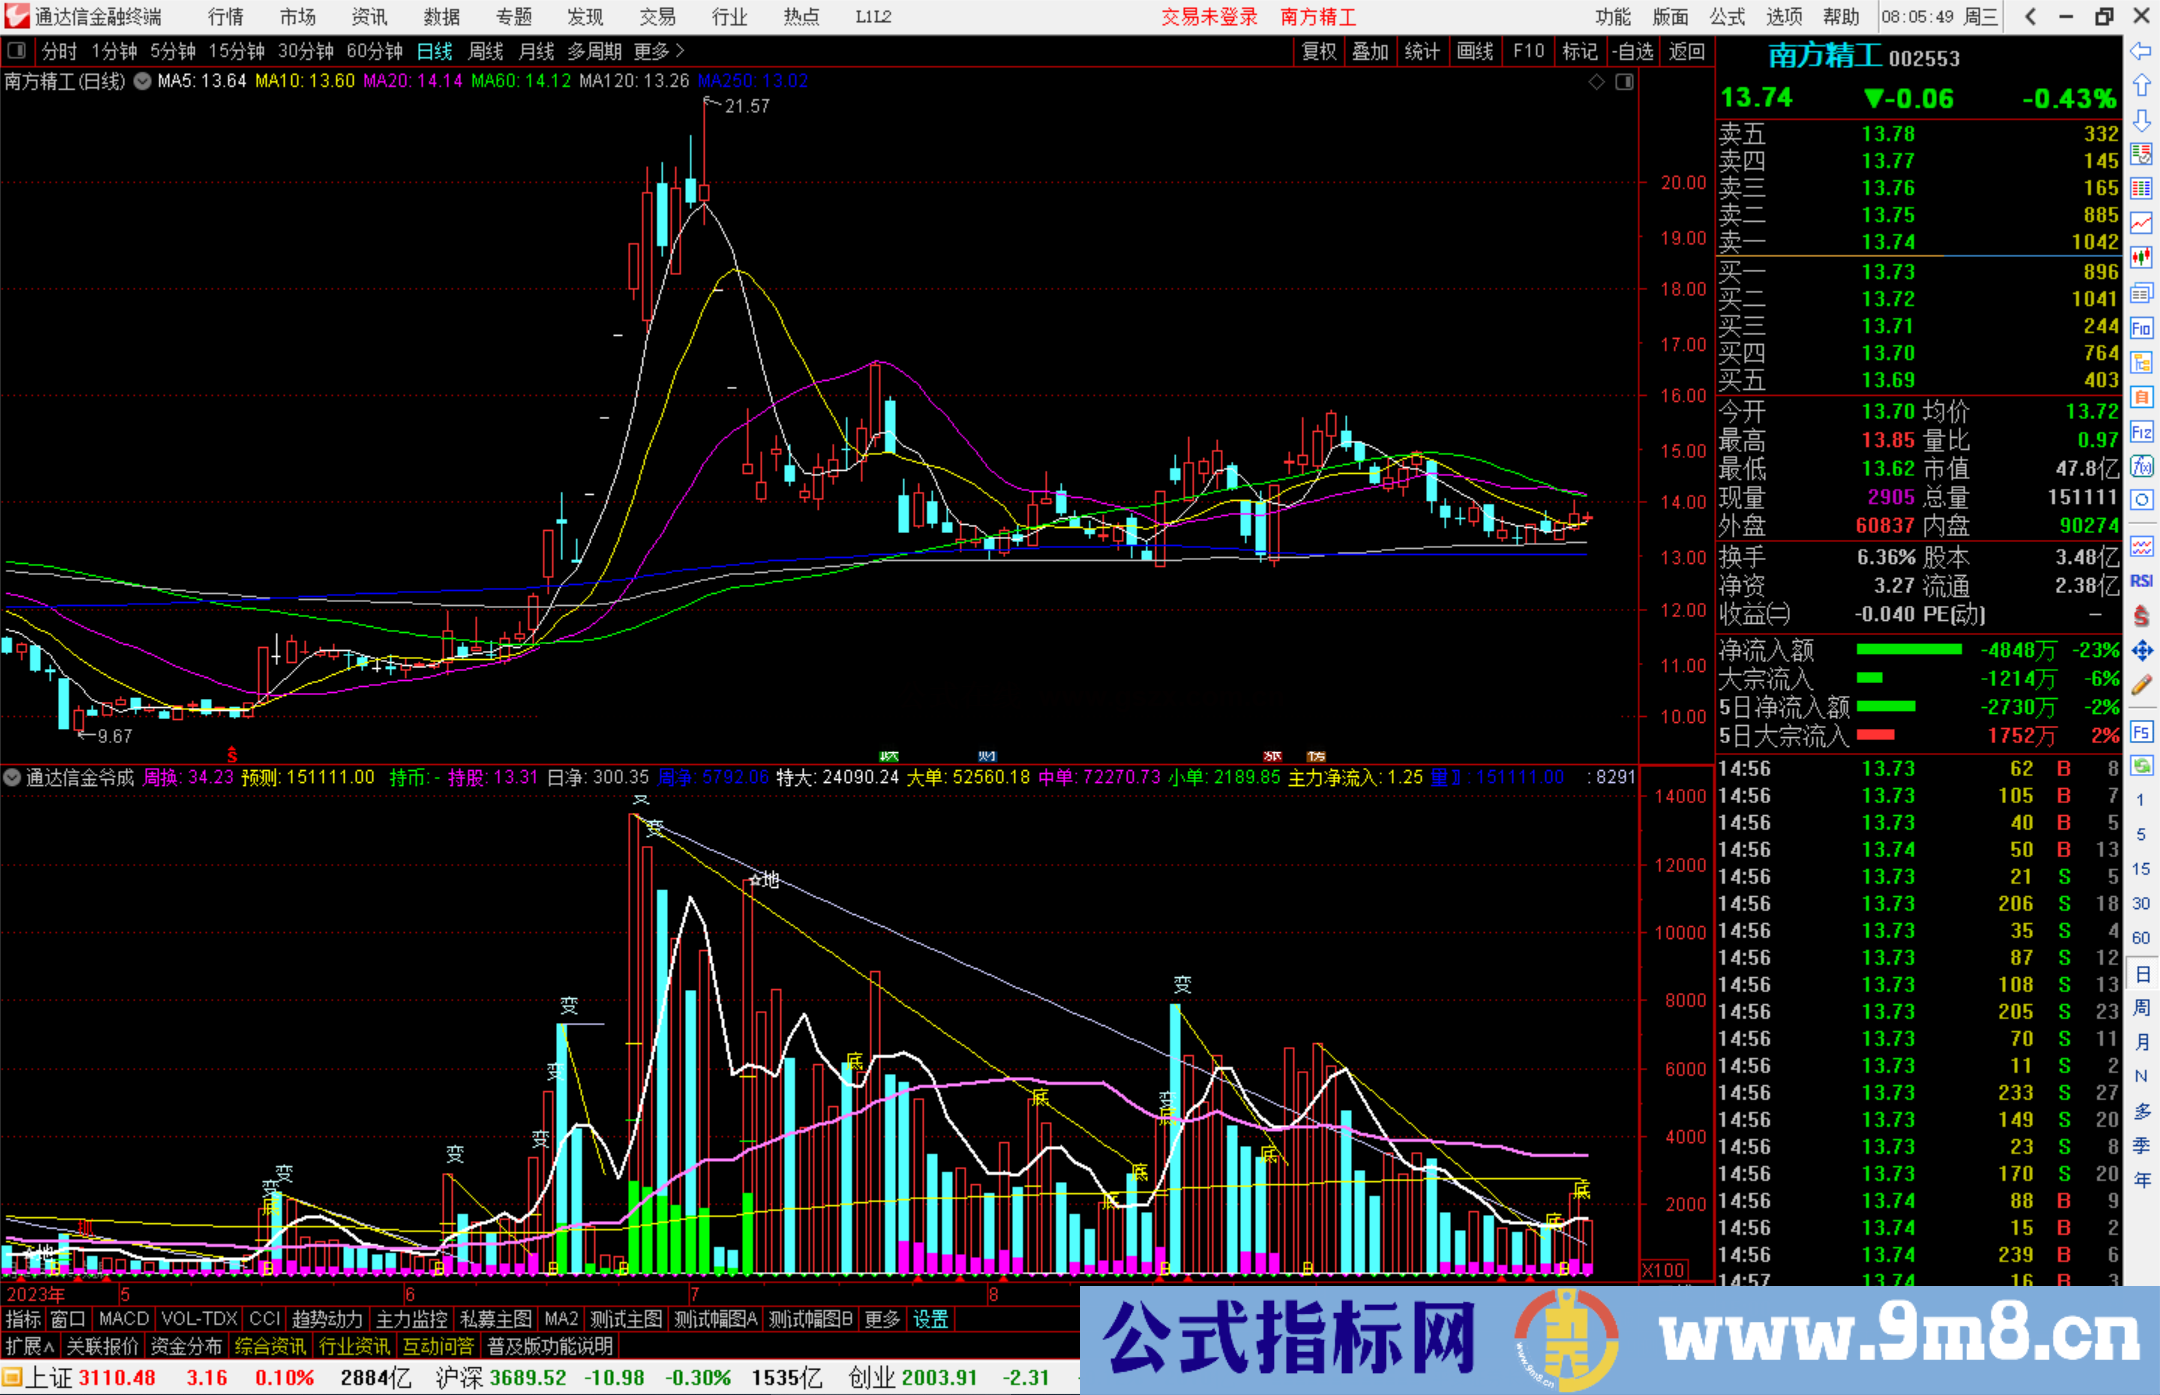Expand indicator dropdown beside 南方精工(日线)
The image size is (2160, 1395).
143,81
